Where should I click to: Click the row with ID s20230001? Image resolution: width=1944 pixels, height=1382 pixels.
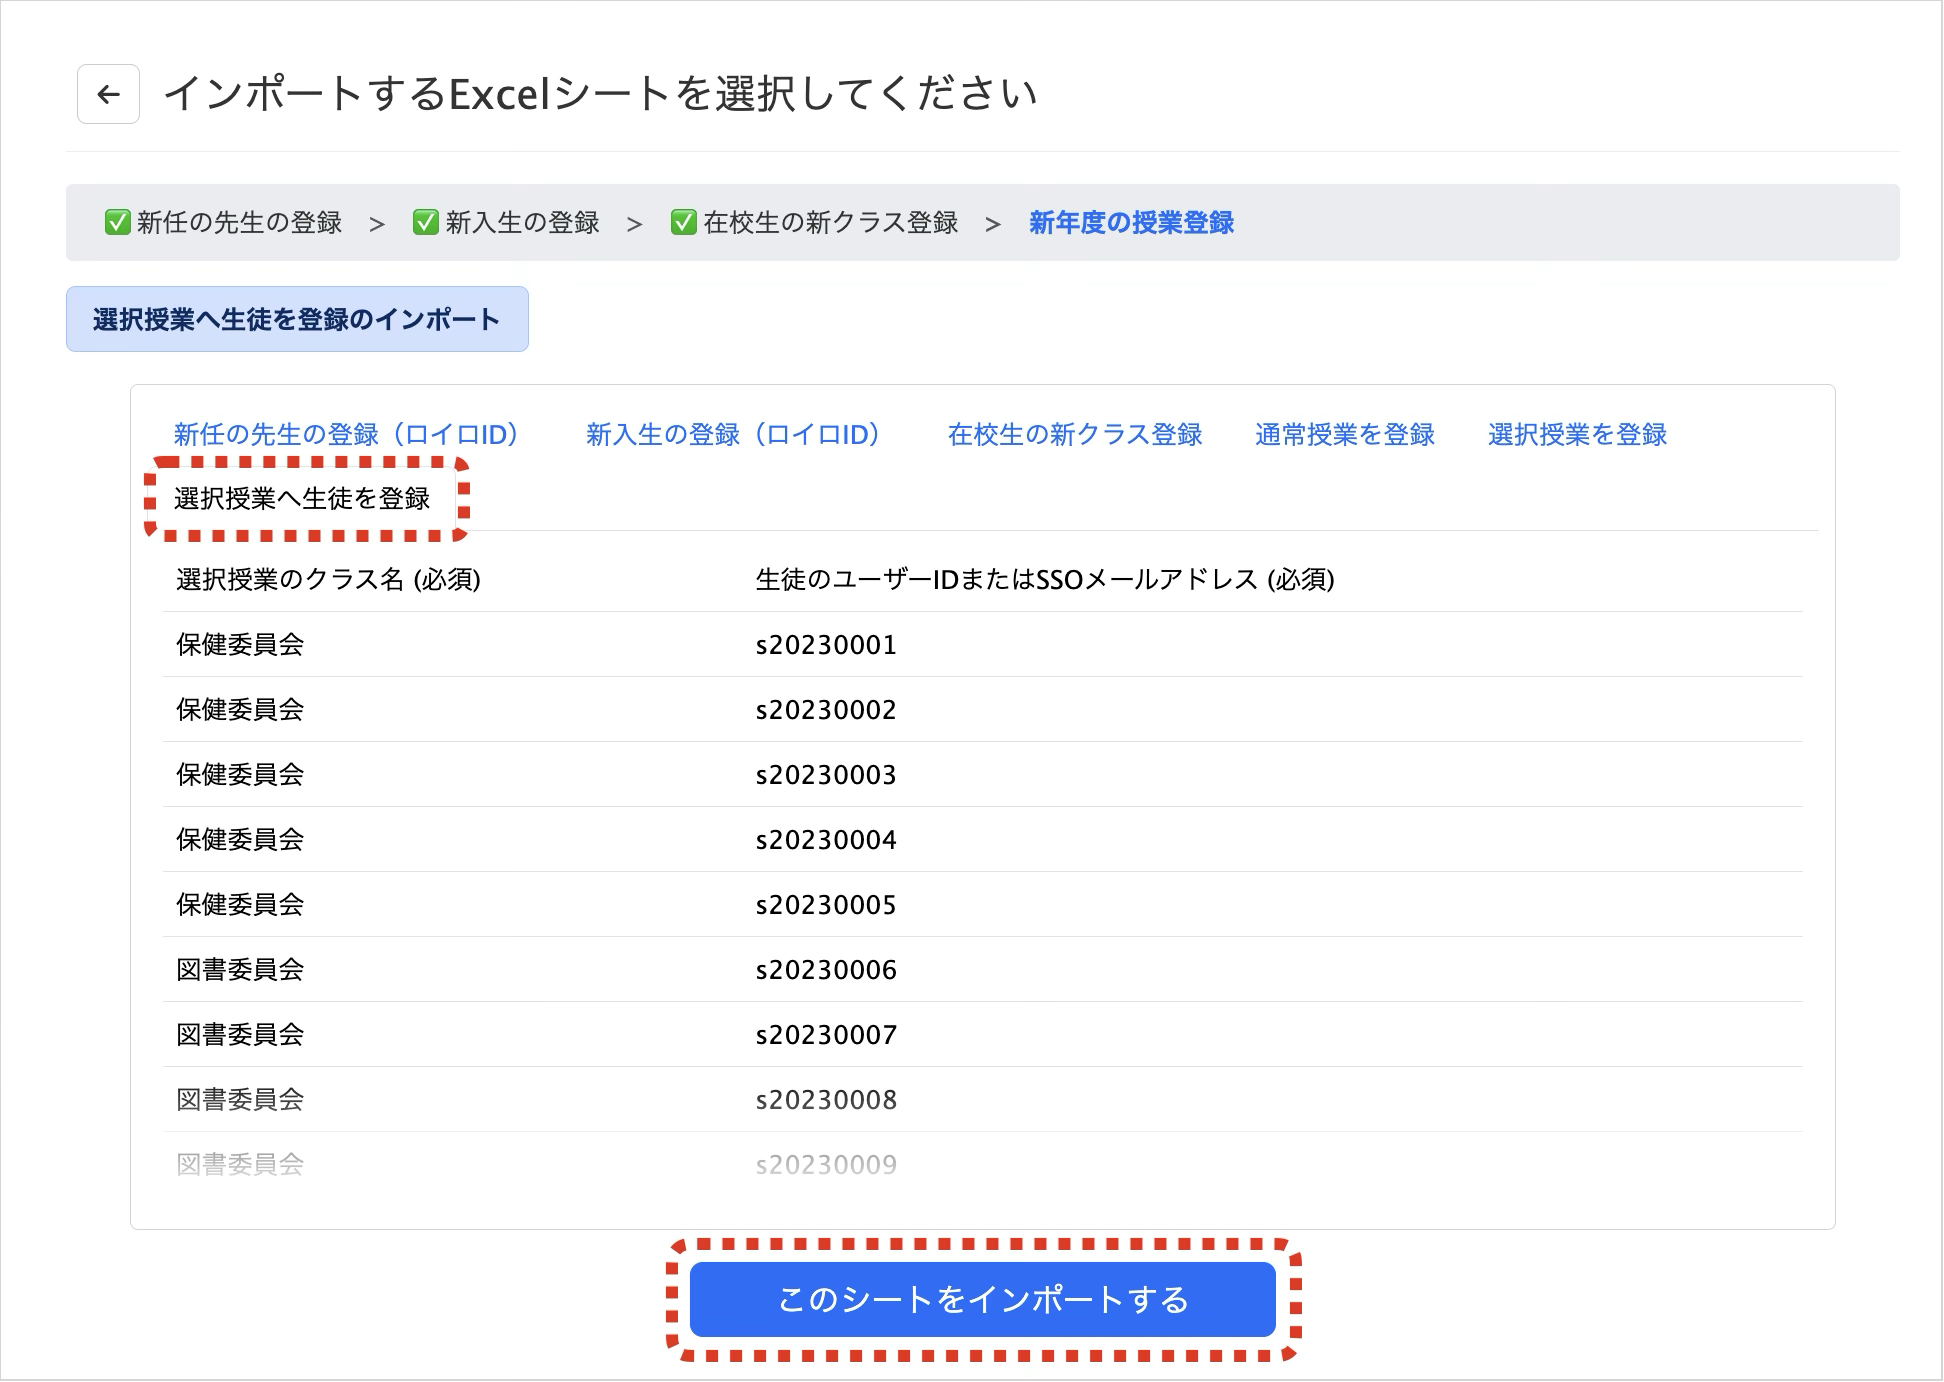pyautogui.click(x=826, y=645)
